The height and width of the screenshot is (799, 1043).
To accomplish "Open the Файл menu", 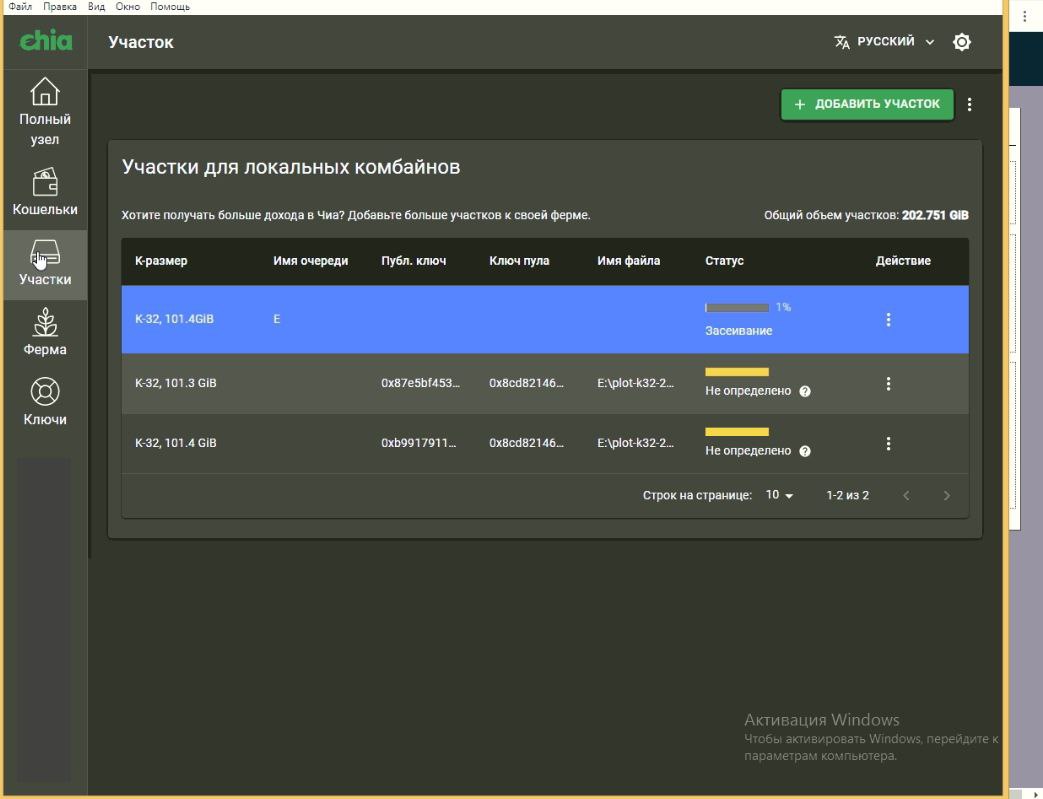I will point(20,7).
